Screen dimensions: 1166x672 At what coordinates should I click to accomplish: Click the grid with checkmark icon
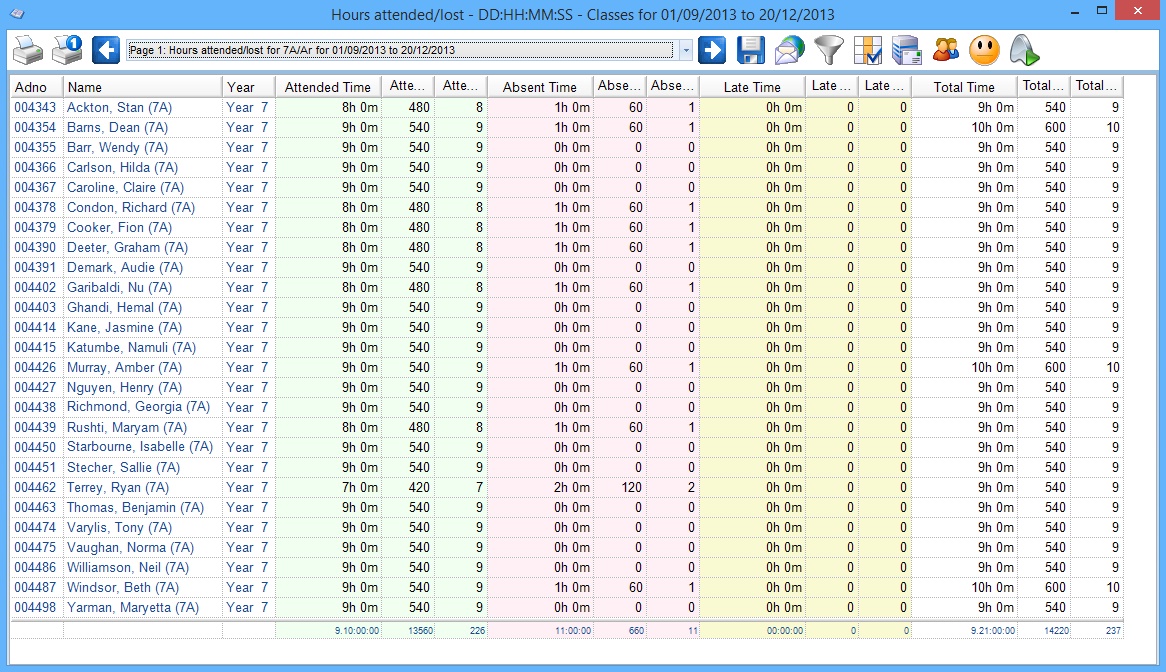point(867,51)
